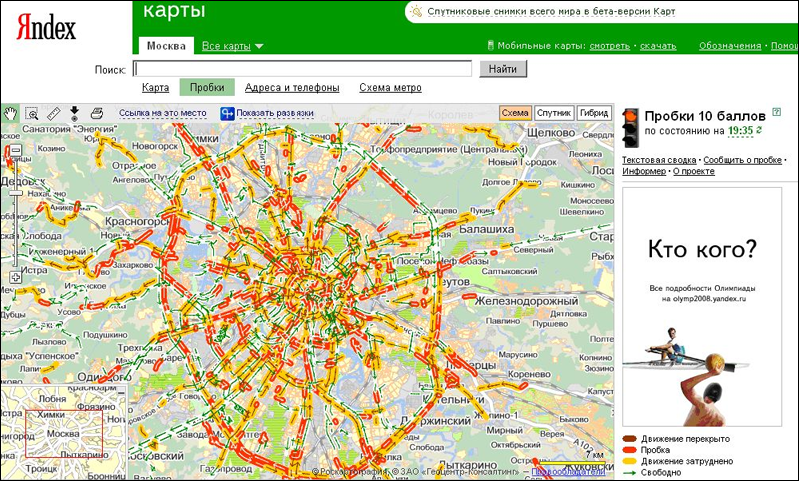
Task: Click Сообщить о пробке link
Action: (x=742, y=160)
